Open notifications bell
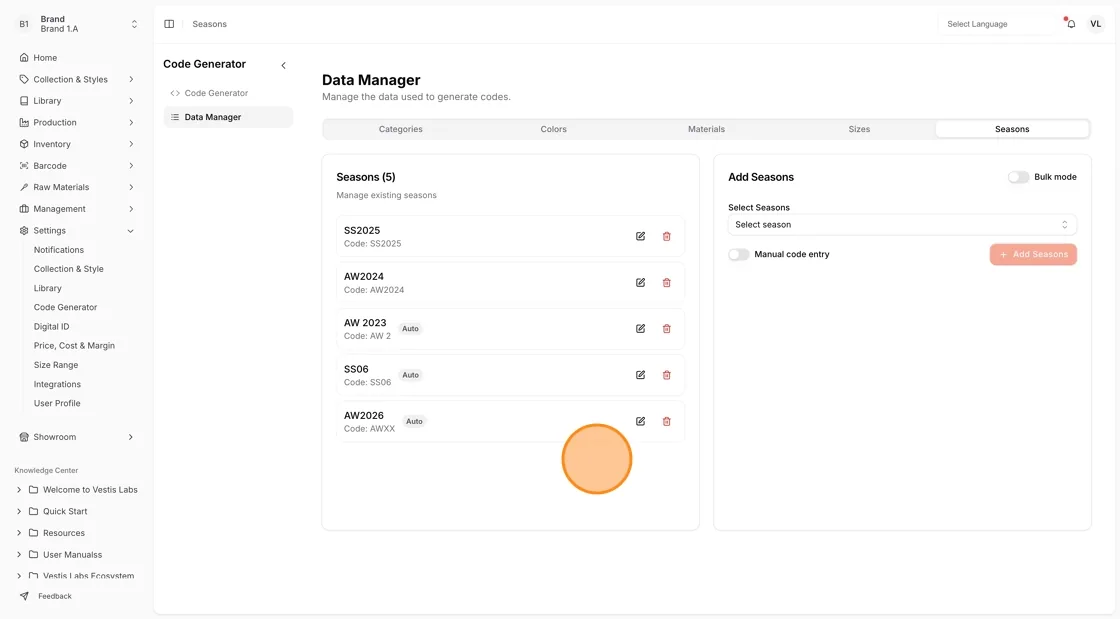 [1071, 24]
